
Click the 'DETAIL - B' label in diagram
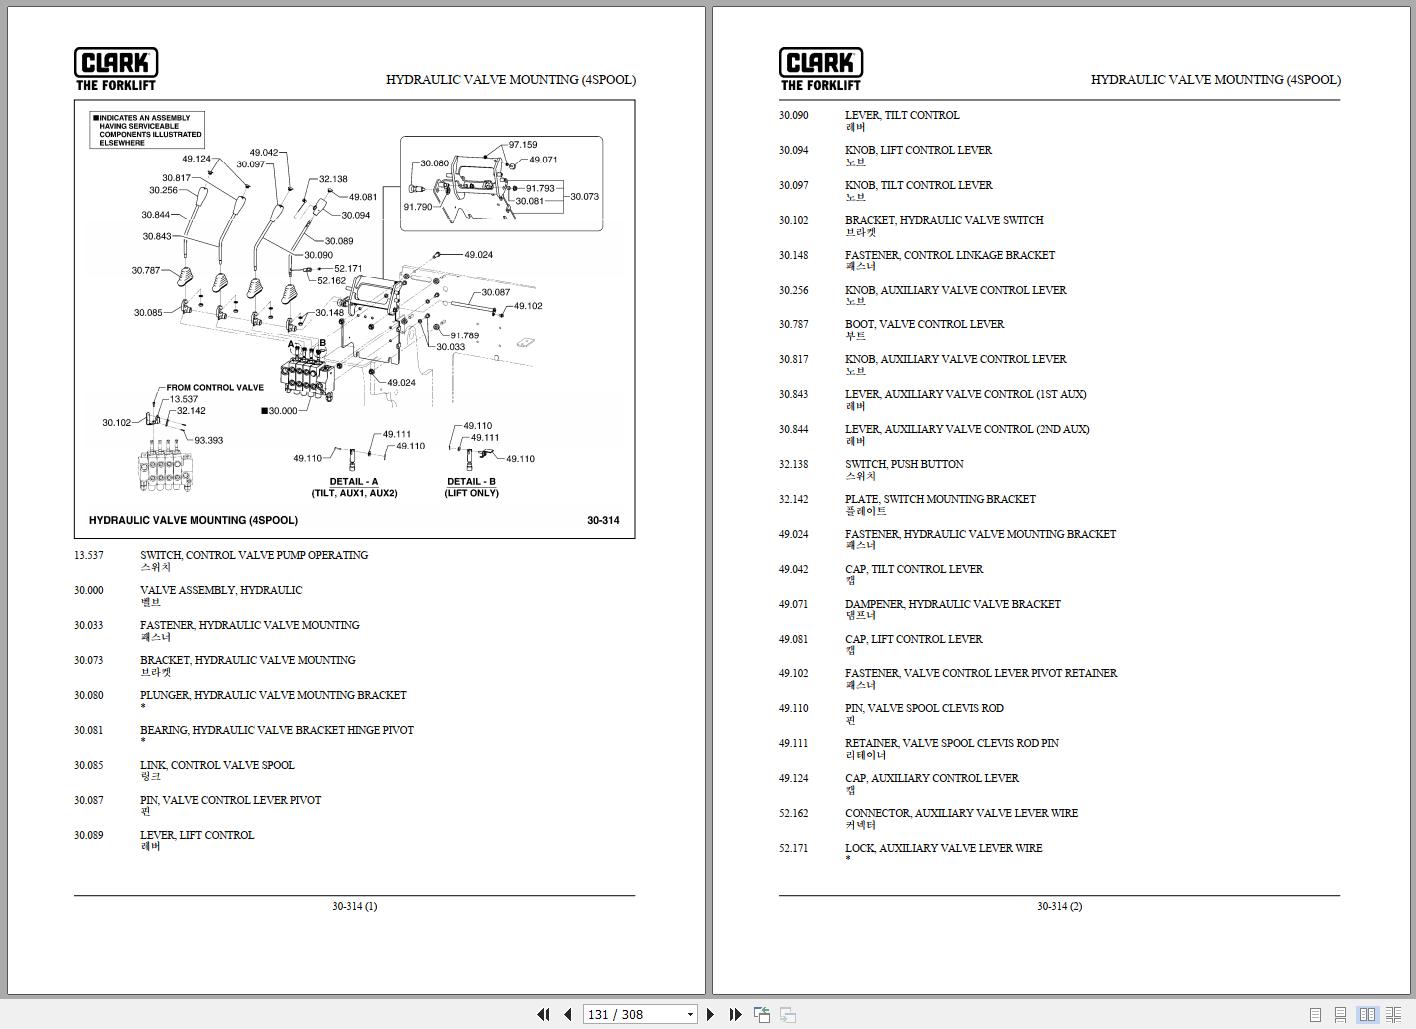click(471, 481)
